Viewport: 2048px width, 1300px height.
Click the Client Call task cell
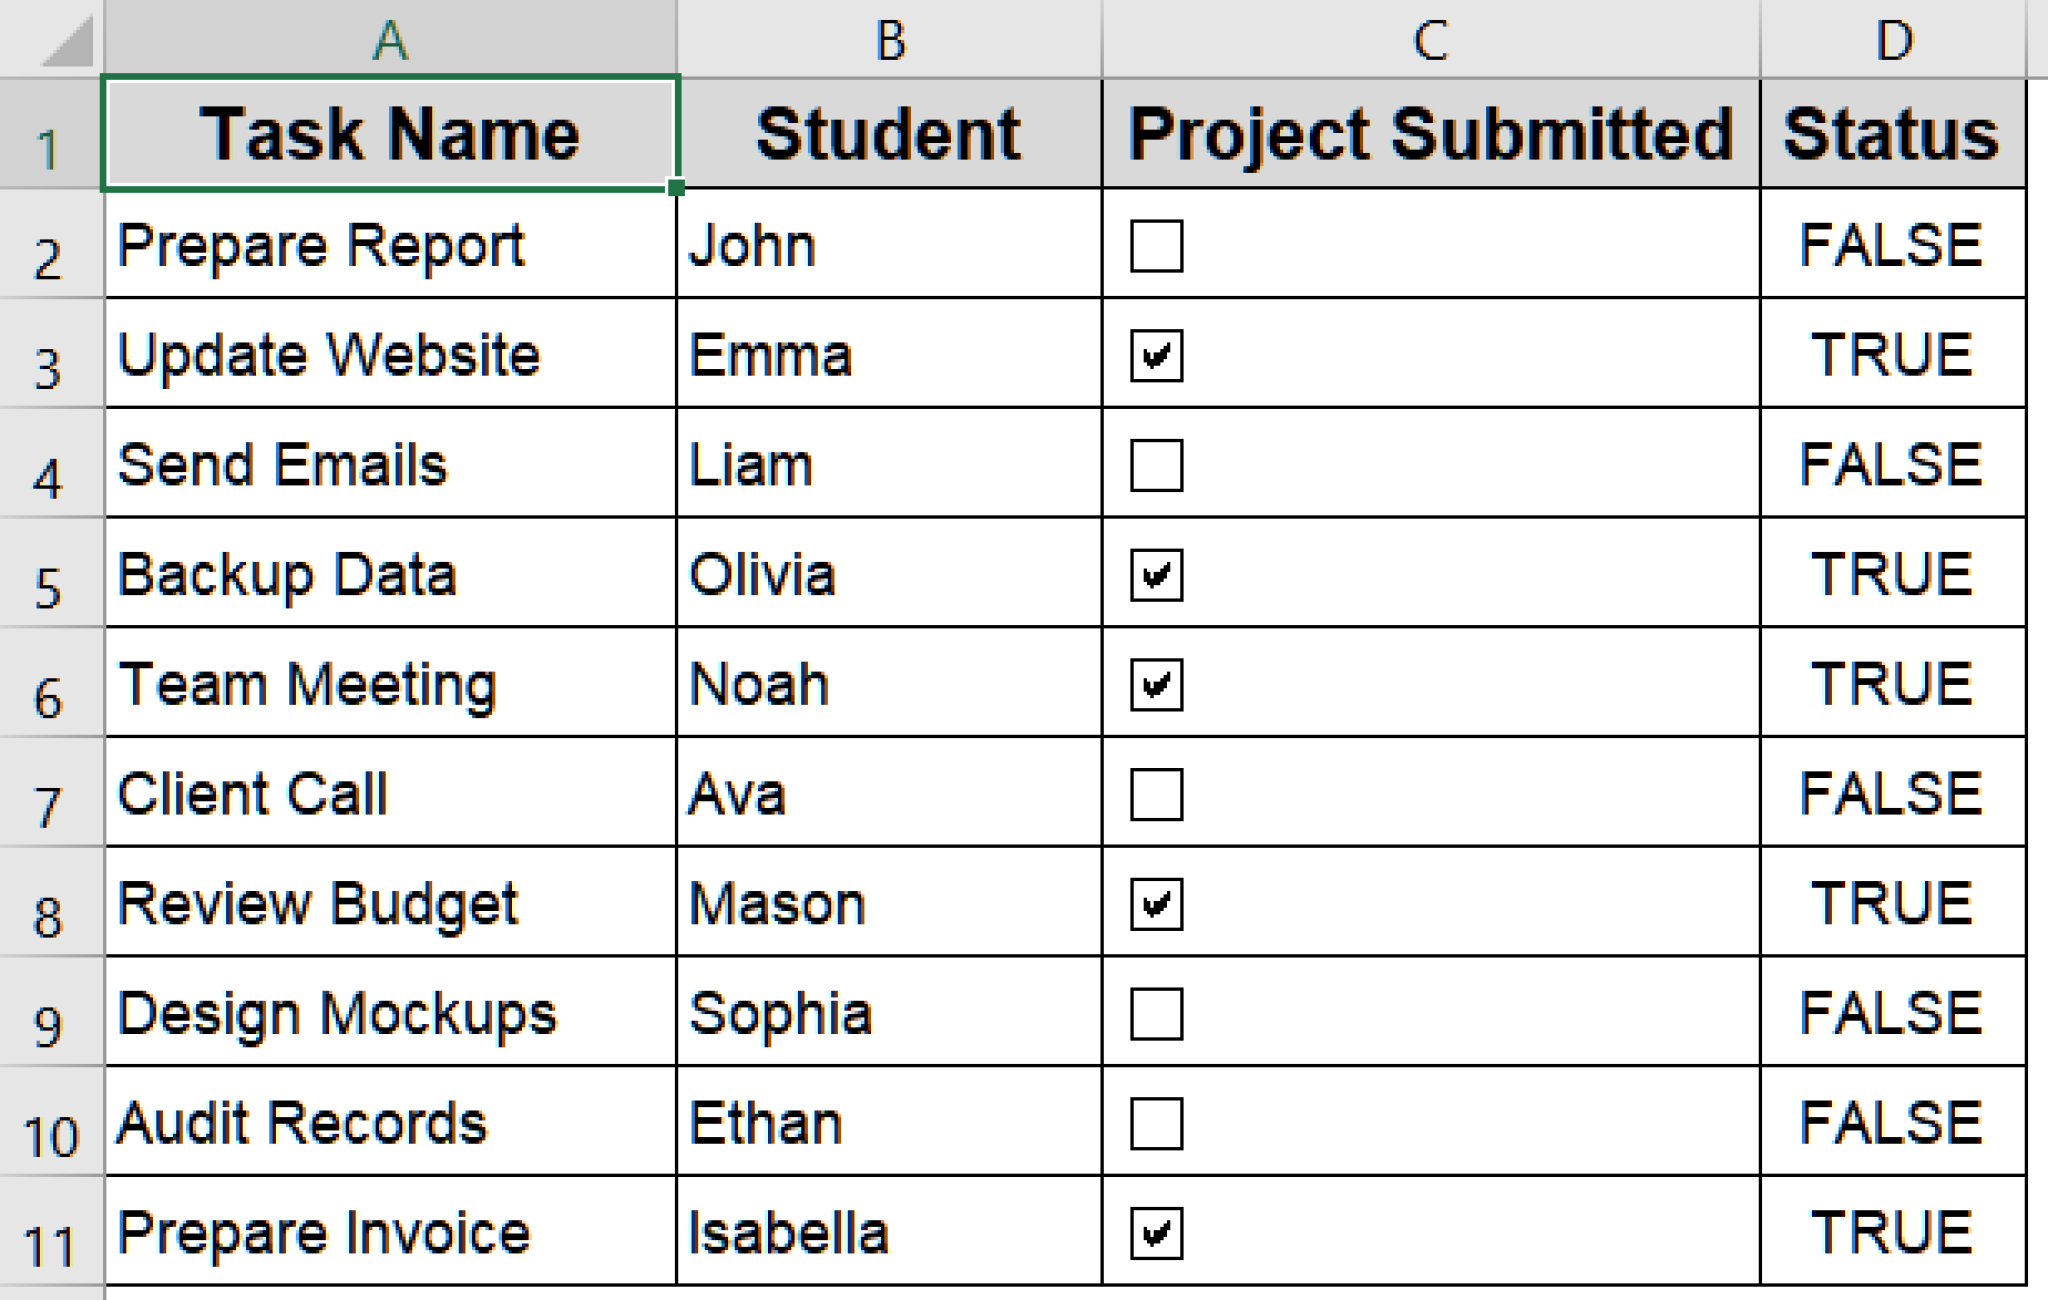click(390, 794)
